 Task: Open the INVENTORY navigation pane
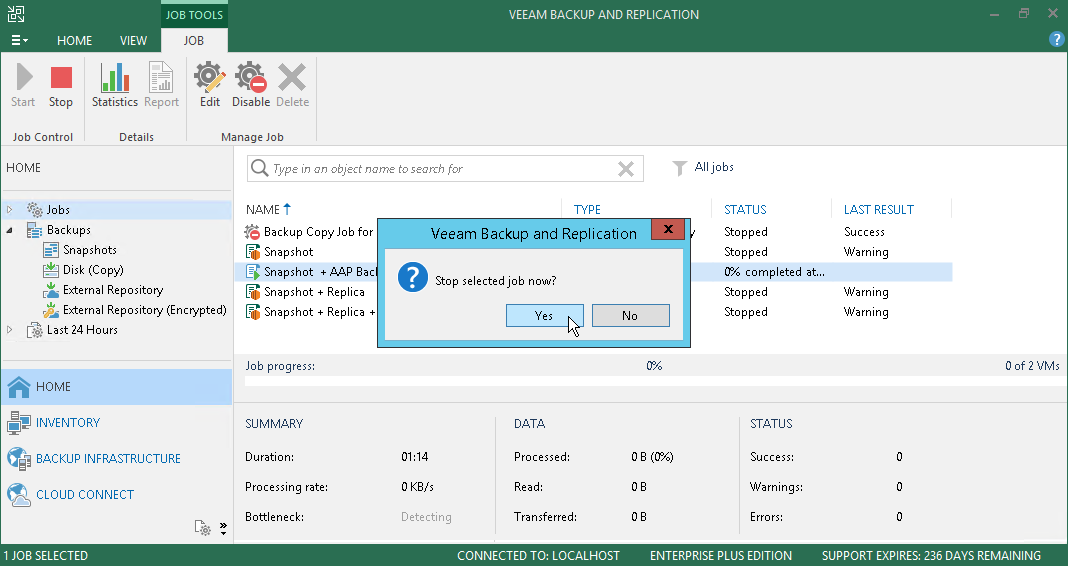116,423
